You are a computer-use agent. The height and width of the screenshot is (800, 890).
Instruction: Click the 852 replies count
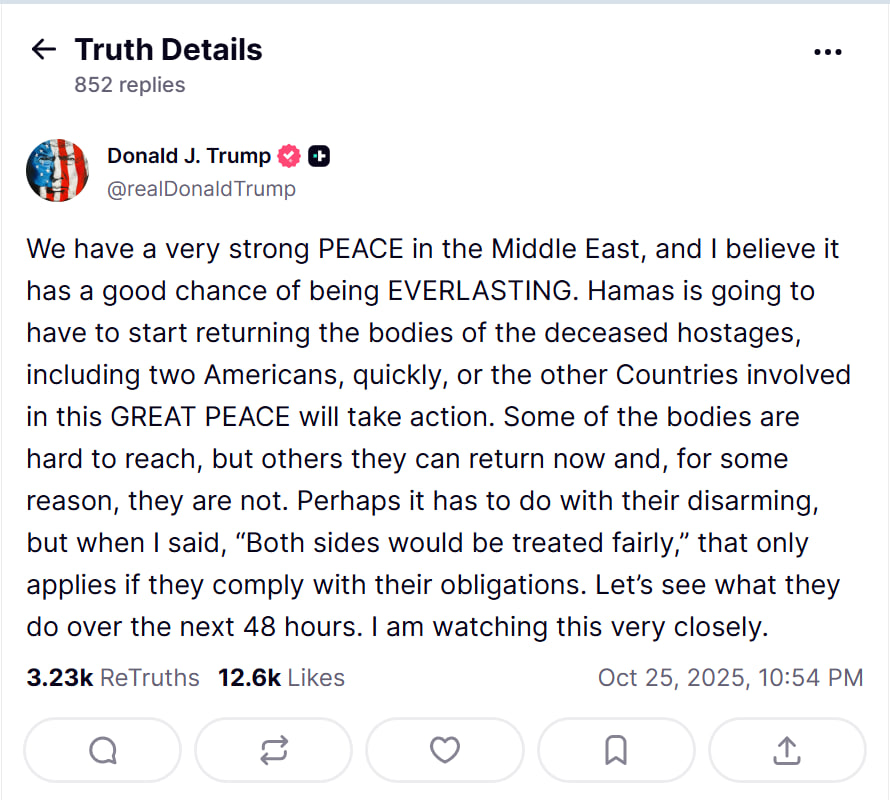pyautogui.click(x=130, y=85)
